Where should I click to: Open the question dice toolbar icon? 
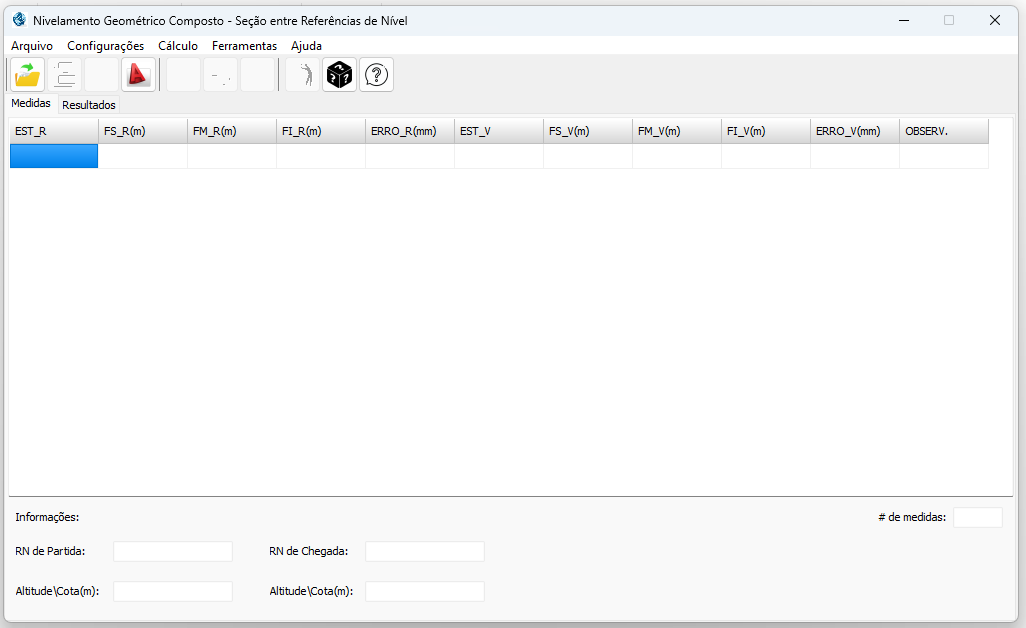338,74
